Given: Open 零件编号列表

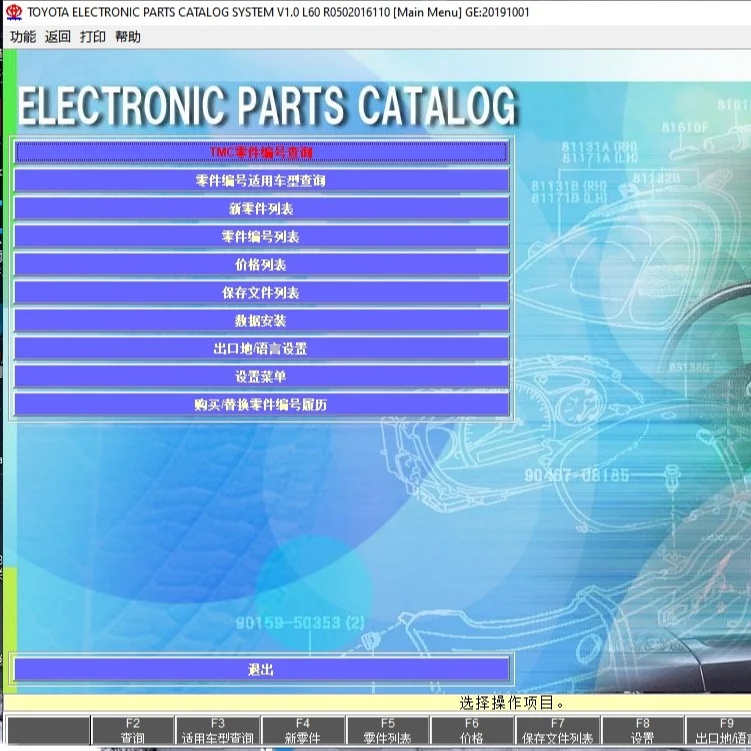Looking at the screenshot, I should pos(261,237).
